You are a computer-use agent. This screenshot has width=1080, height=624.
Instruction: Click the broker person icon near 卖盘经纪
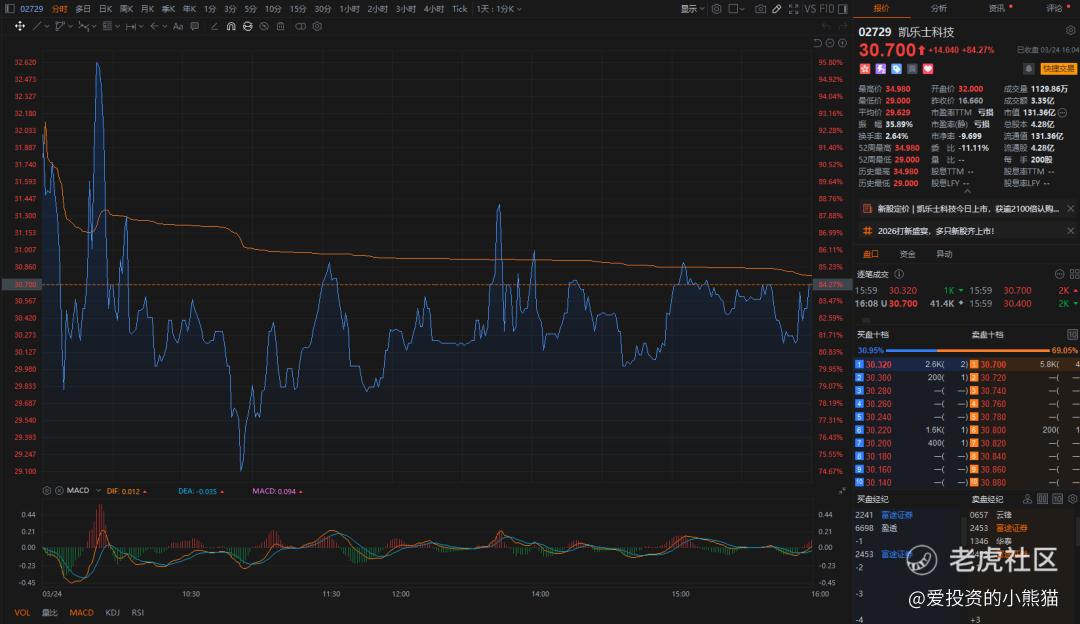pos(1027,499)
